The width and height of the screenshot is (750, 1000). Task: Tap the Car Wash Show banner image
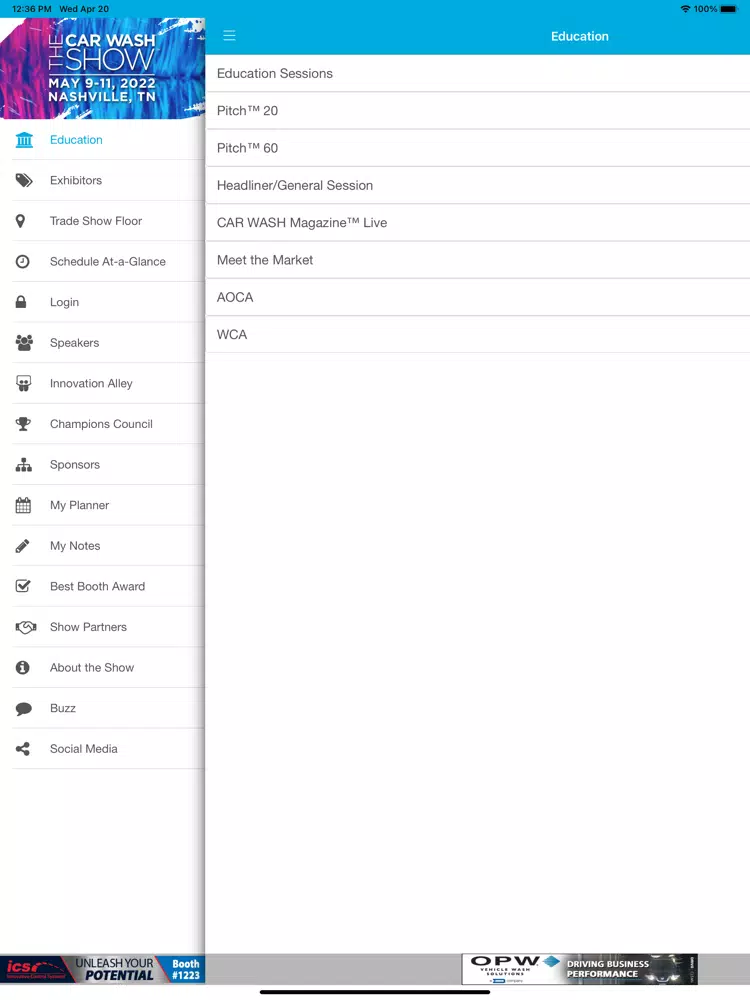(x=102, y=68)
